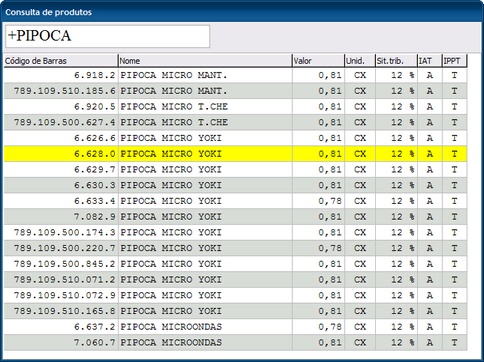Click the IPPT column header

pos(455,61)
